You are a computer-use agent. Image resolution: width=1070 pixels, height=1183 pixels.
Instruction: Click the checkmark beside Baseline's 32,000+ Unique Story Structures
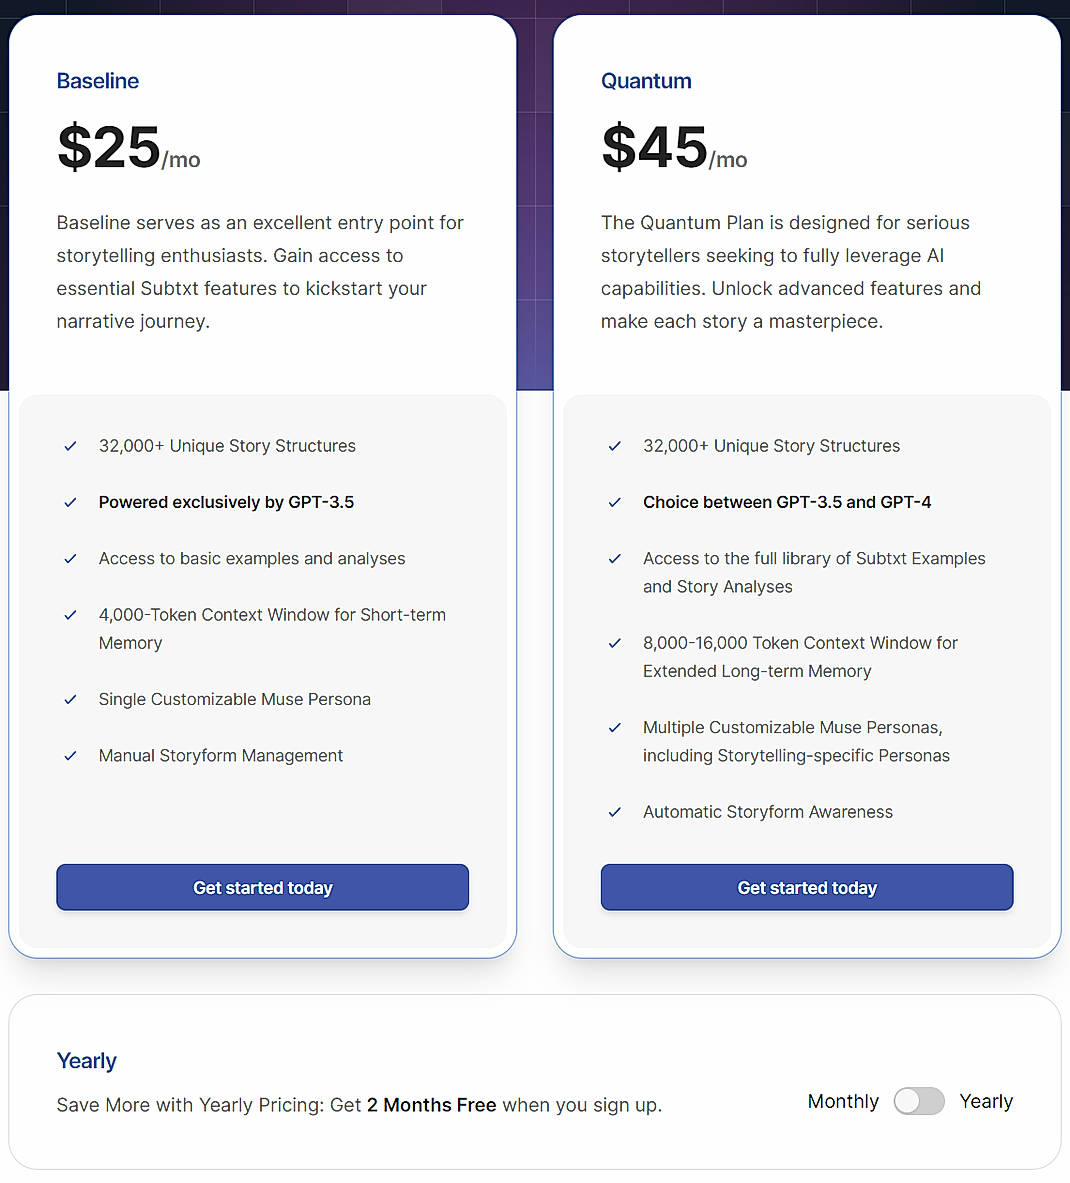(x=70, y=446)
